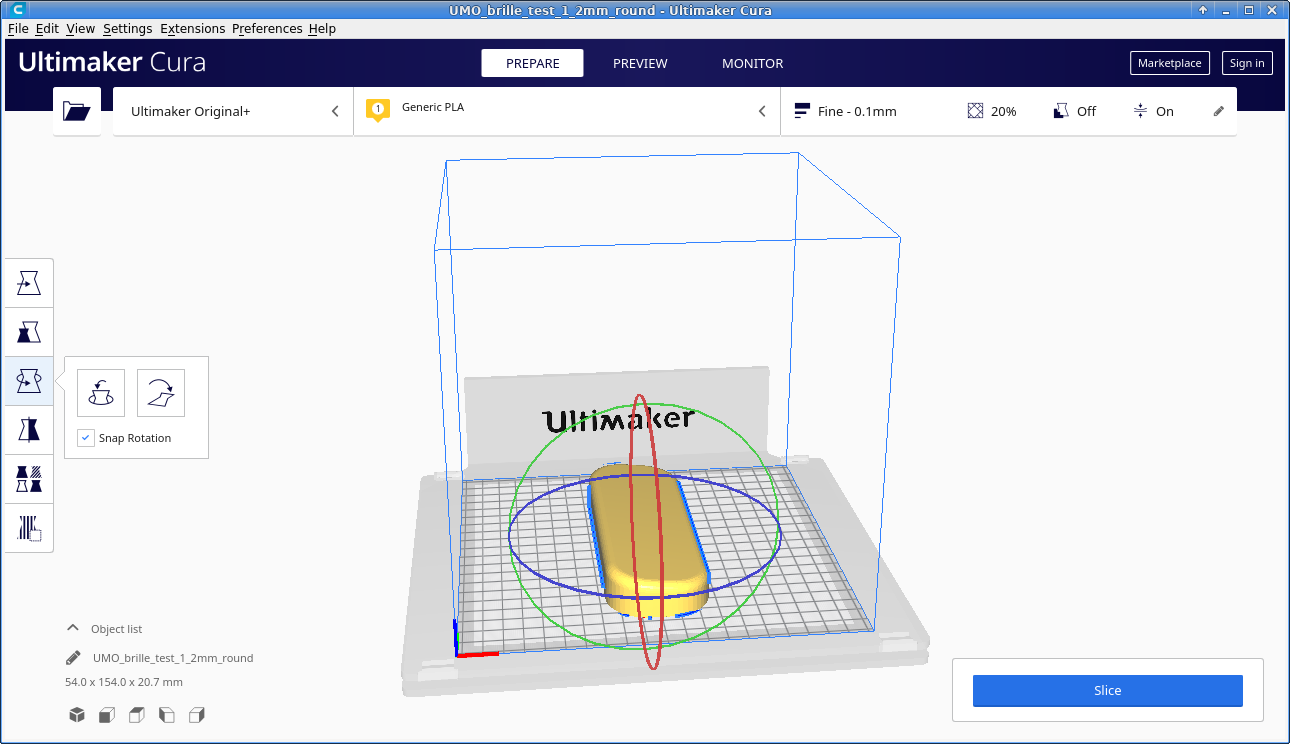Viewport: 1290px width, 744px height.
Task: Click the infill 20% icon
Action: pos(975,111)
